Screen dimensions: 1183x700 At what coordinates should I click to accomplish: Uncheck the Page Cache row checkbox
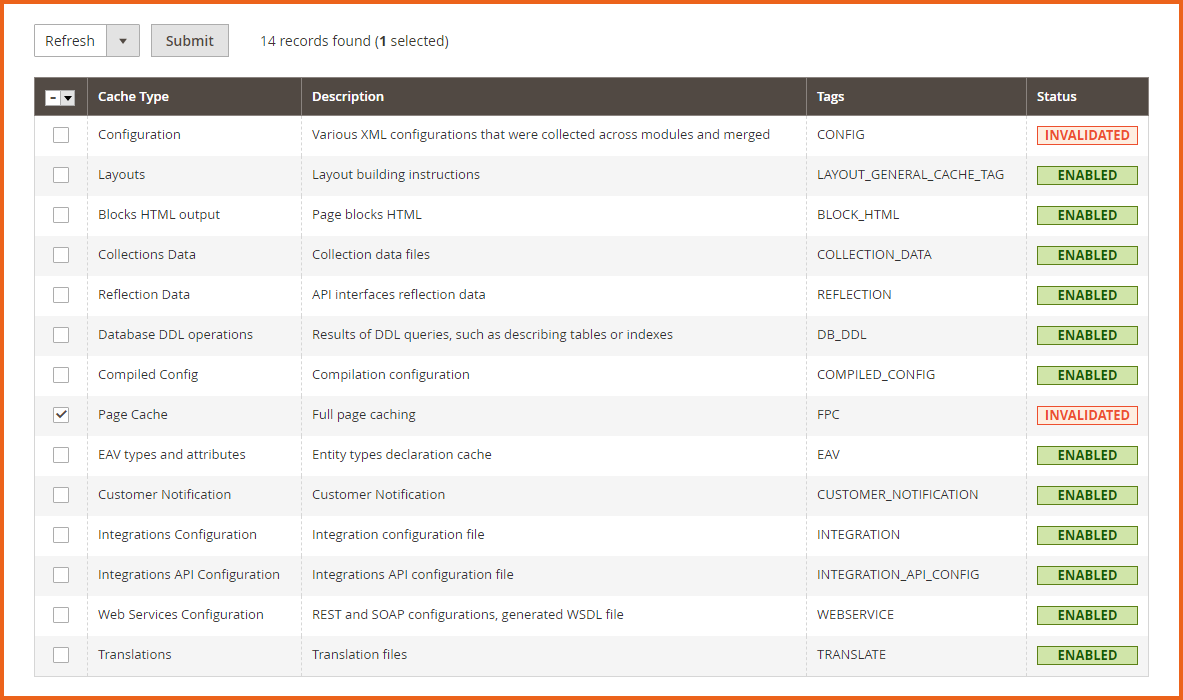pyautogui.click(x=61, y=414)
